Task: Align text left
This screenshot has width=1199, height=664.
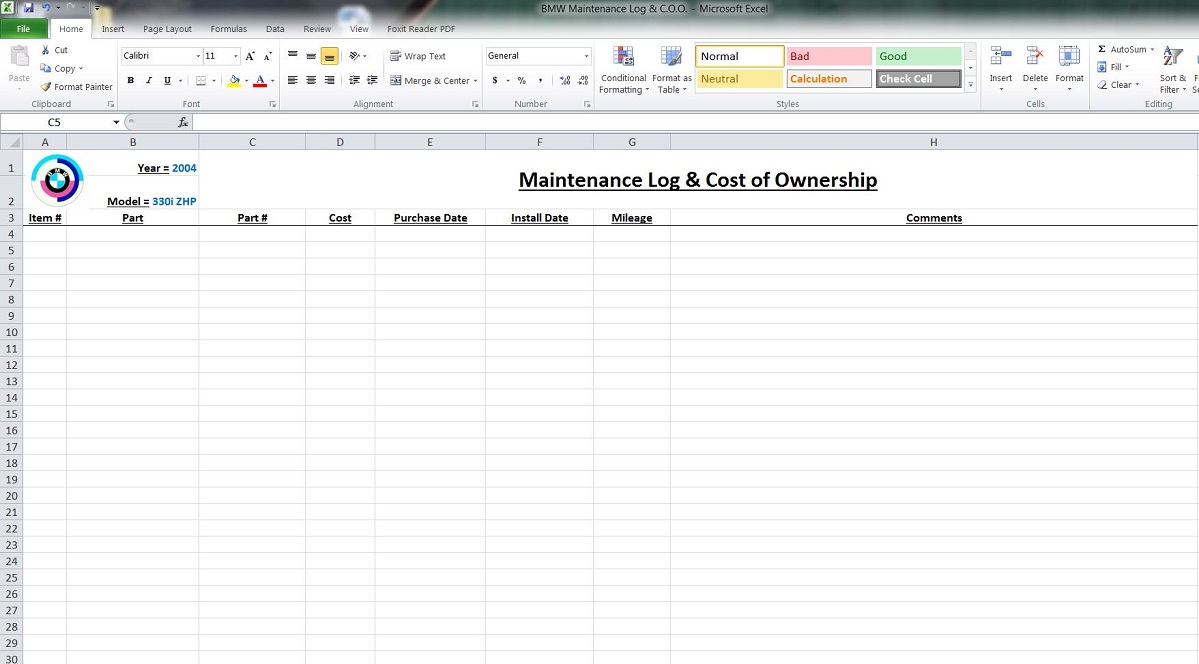Action: pos(293,80)
